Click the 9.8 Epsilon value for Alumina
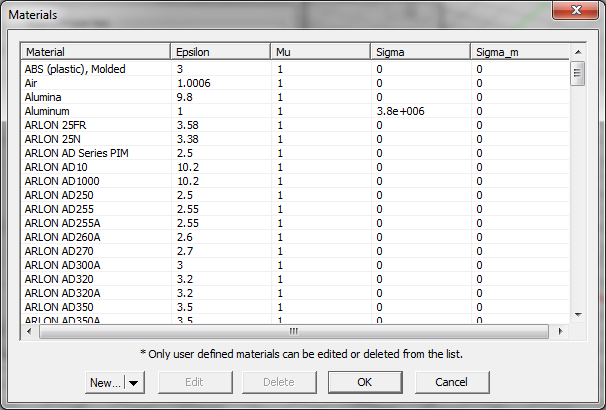Screen dimensions: 606x410 184,97
